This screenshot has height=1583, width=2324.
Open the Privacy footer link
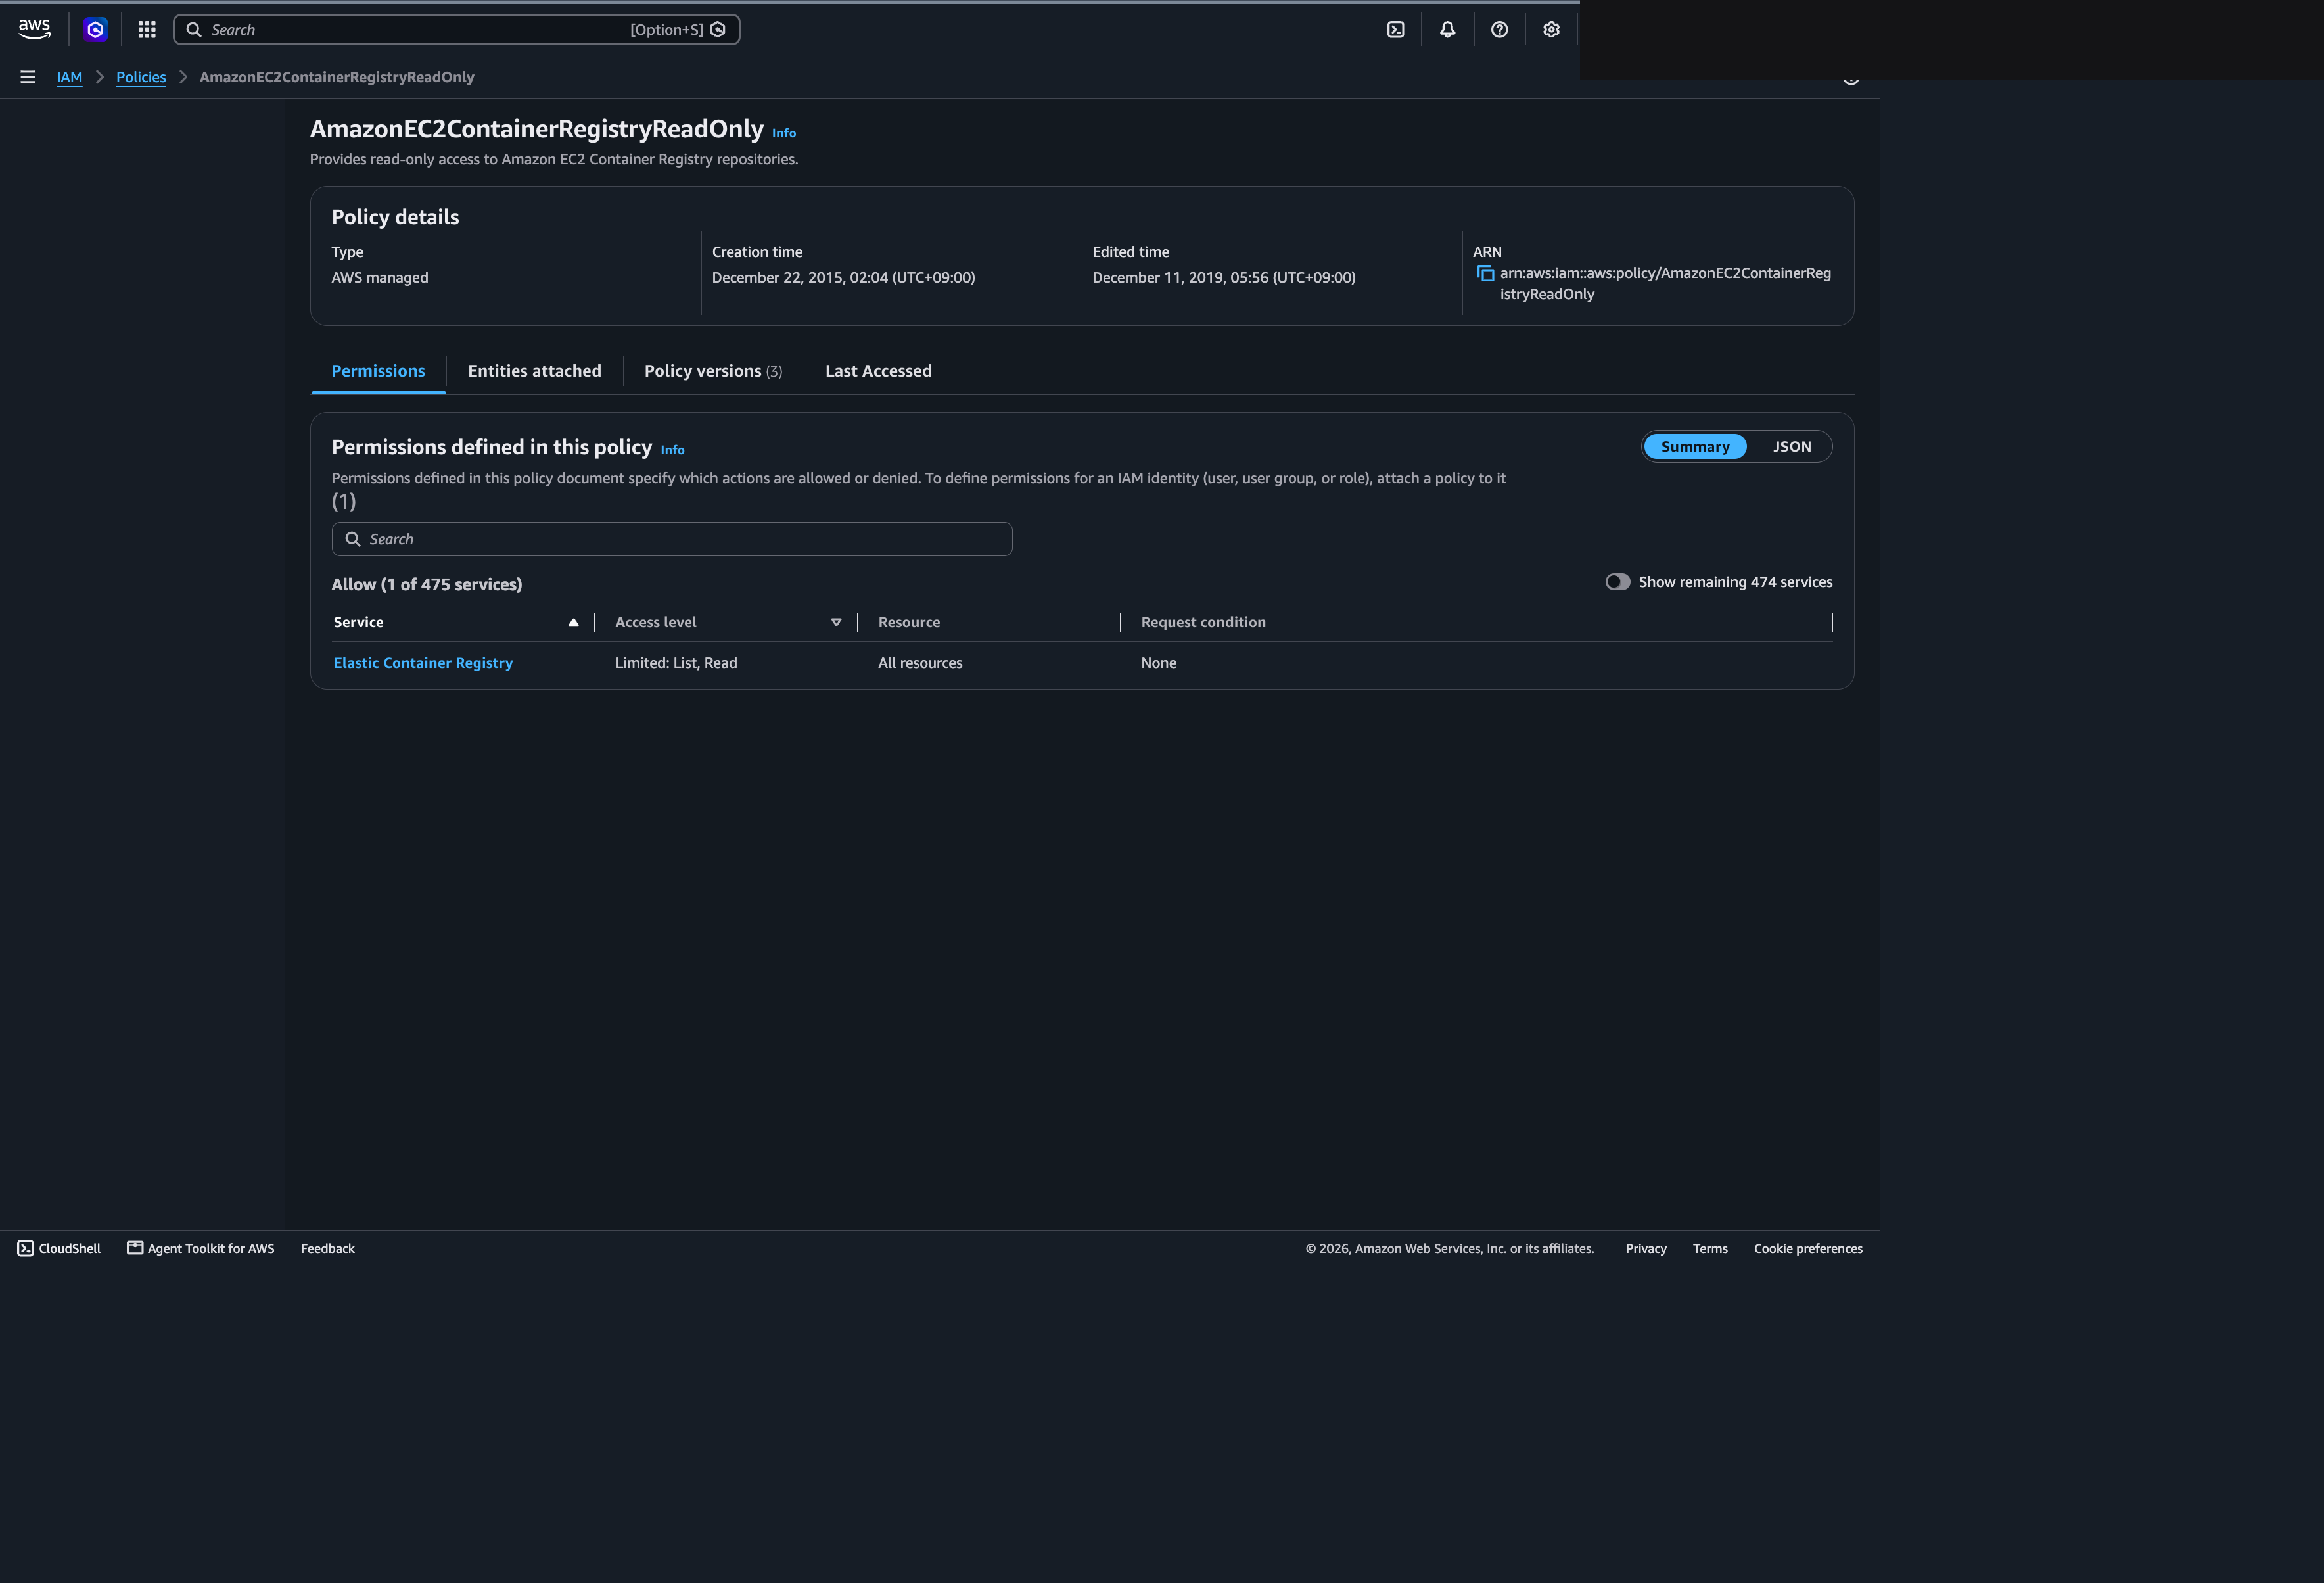pos(1646,1248)
